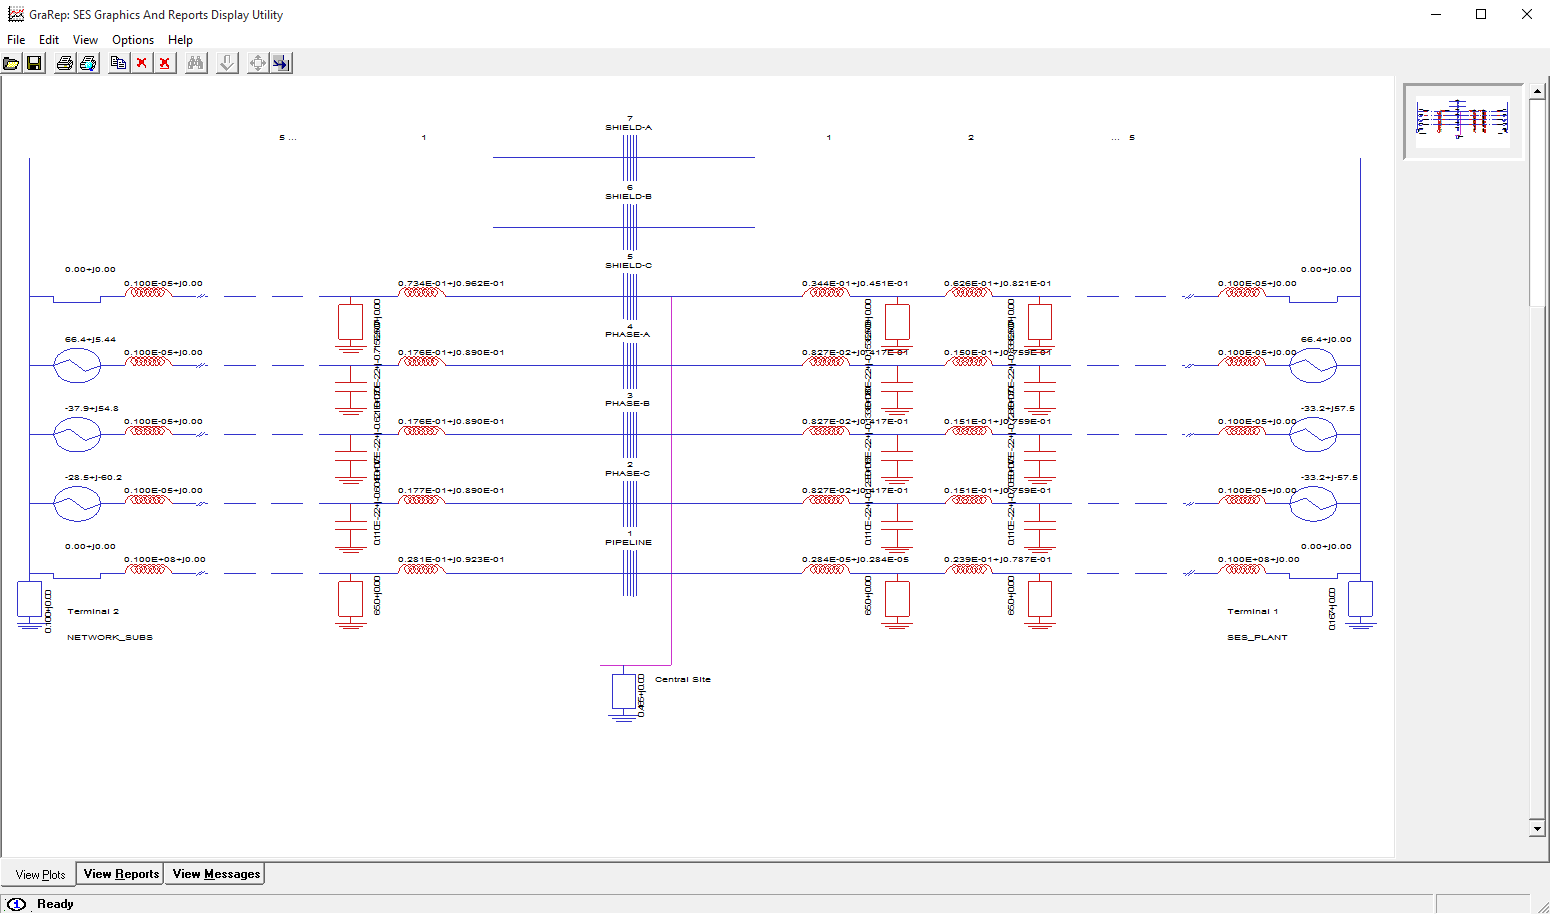Click the Print icon in toolbar
This screenshot has height=914, width=1550.
pyautogui.click(x=65, y=63)
